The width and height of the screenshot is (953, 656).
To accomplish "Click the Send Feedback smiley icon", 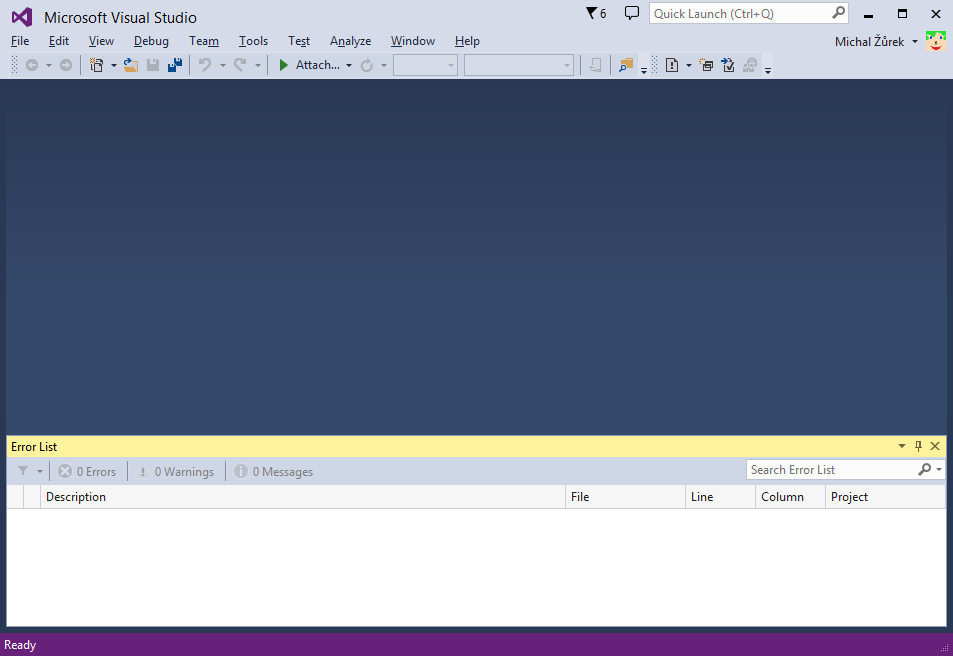I will pos(935,41).
